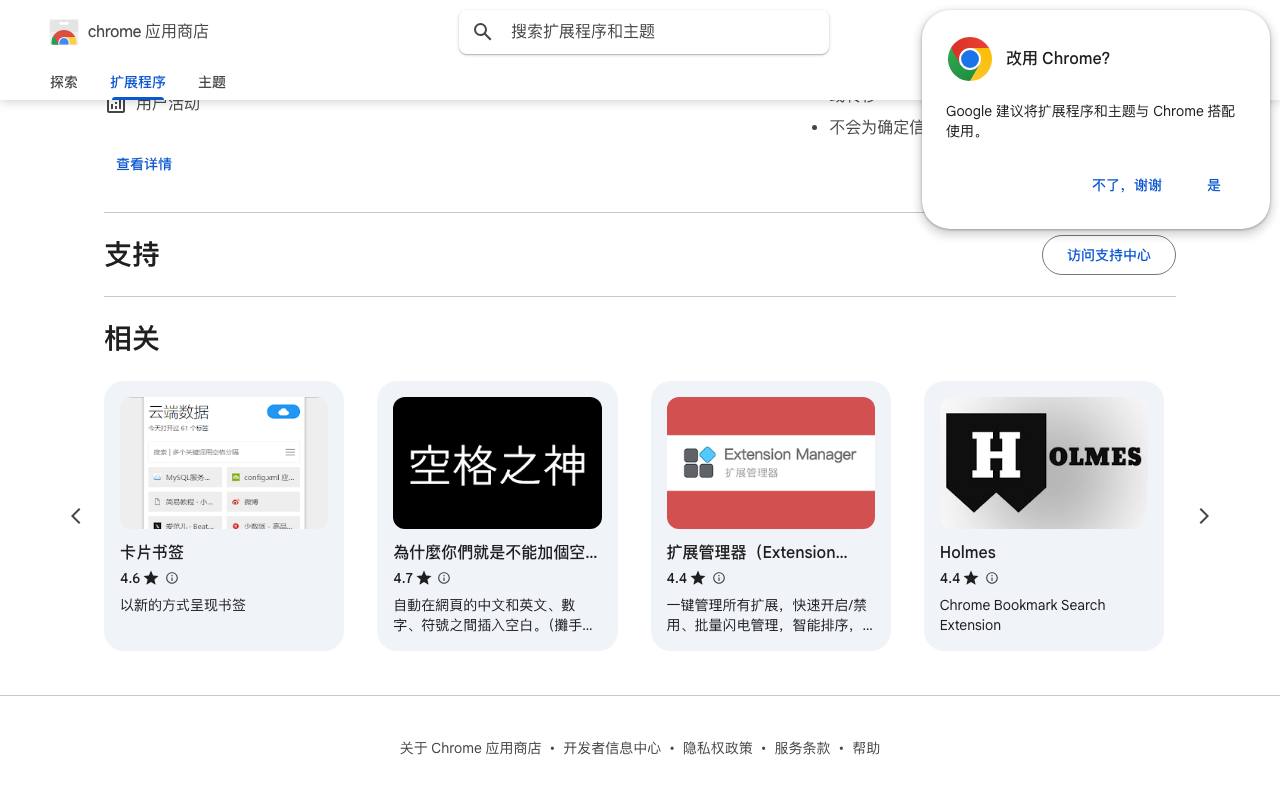Click the 支持 section heading
This screenshot has width=1280, height=800.
(x=132, y=255)
